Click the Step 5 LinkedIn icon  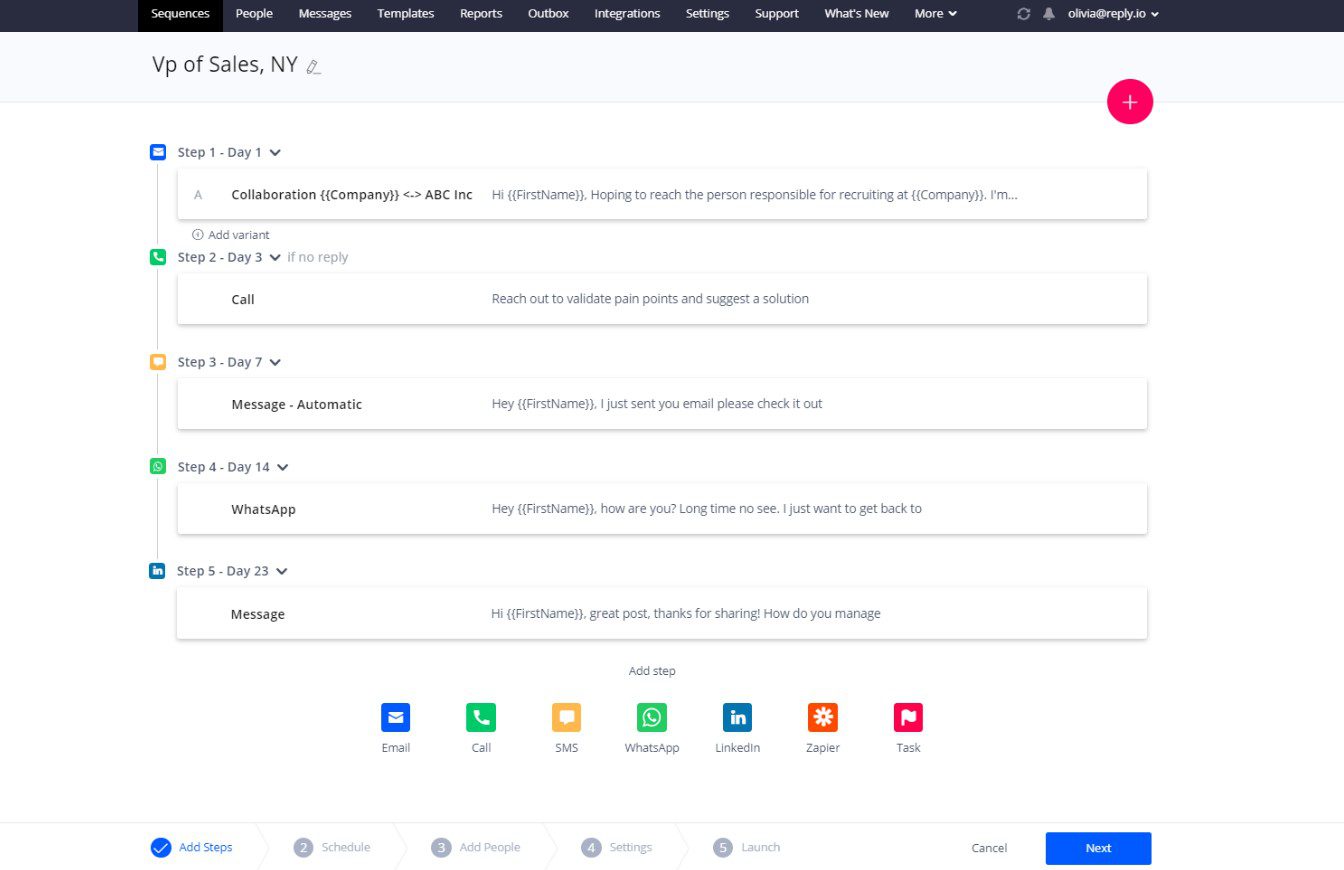click(157, 570)
